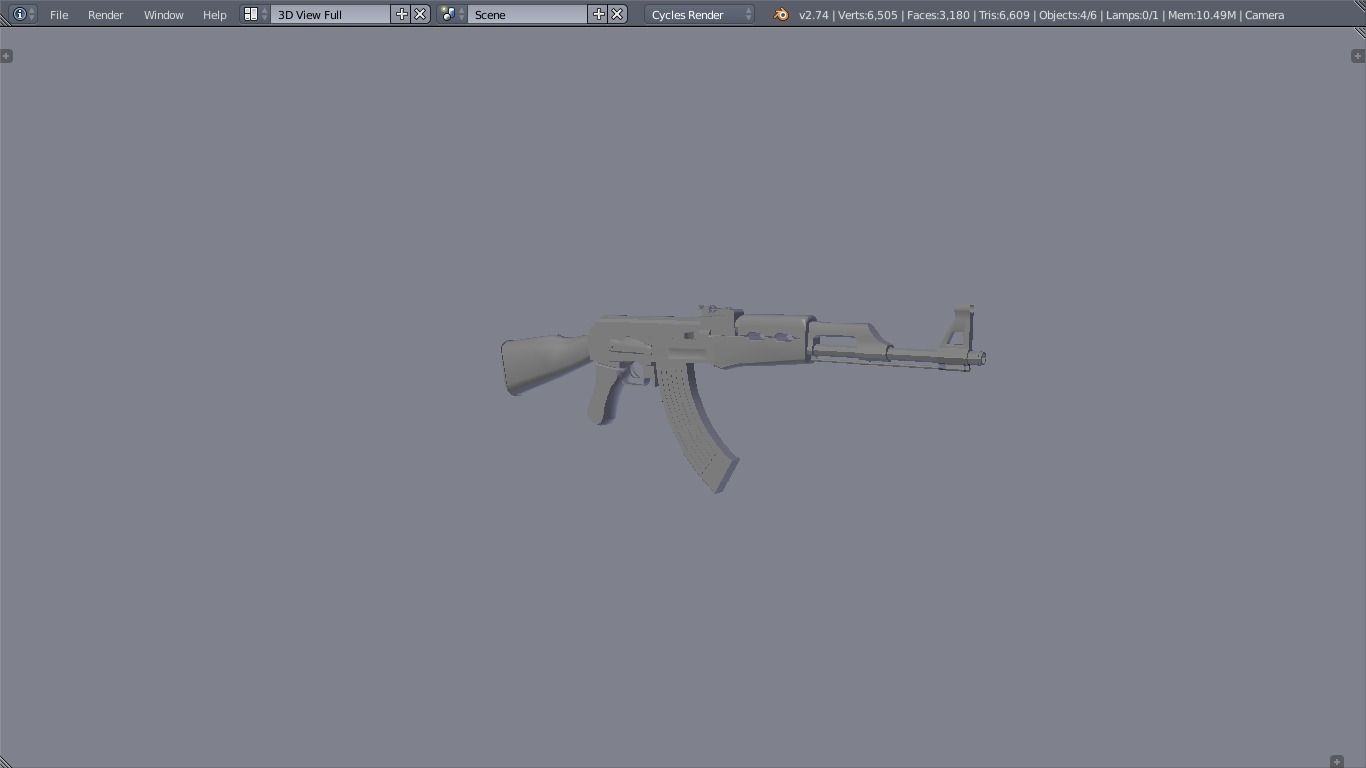This screenshot has height=768, width=1366.
Task: Click the 3D View Full name field
Action: pyautogui.click(x=330, y=14)
